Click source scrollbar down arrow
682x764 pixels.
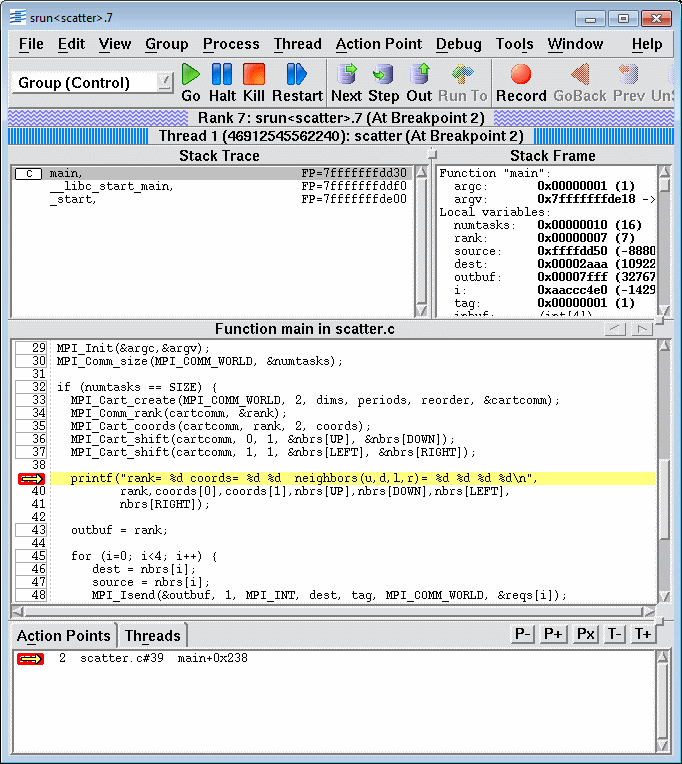pos(664,596)
